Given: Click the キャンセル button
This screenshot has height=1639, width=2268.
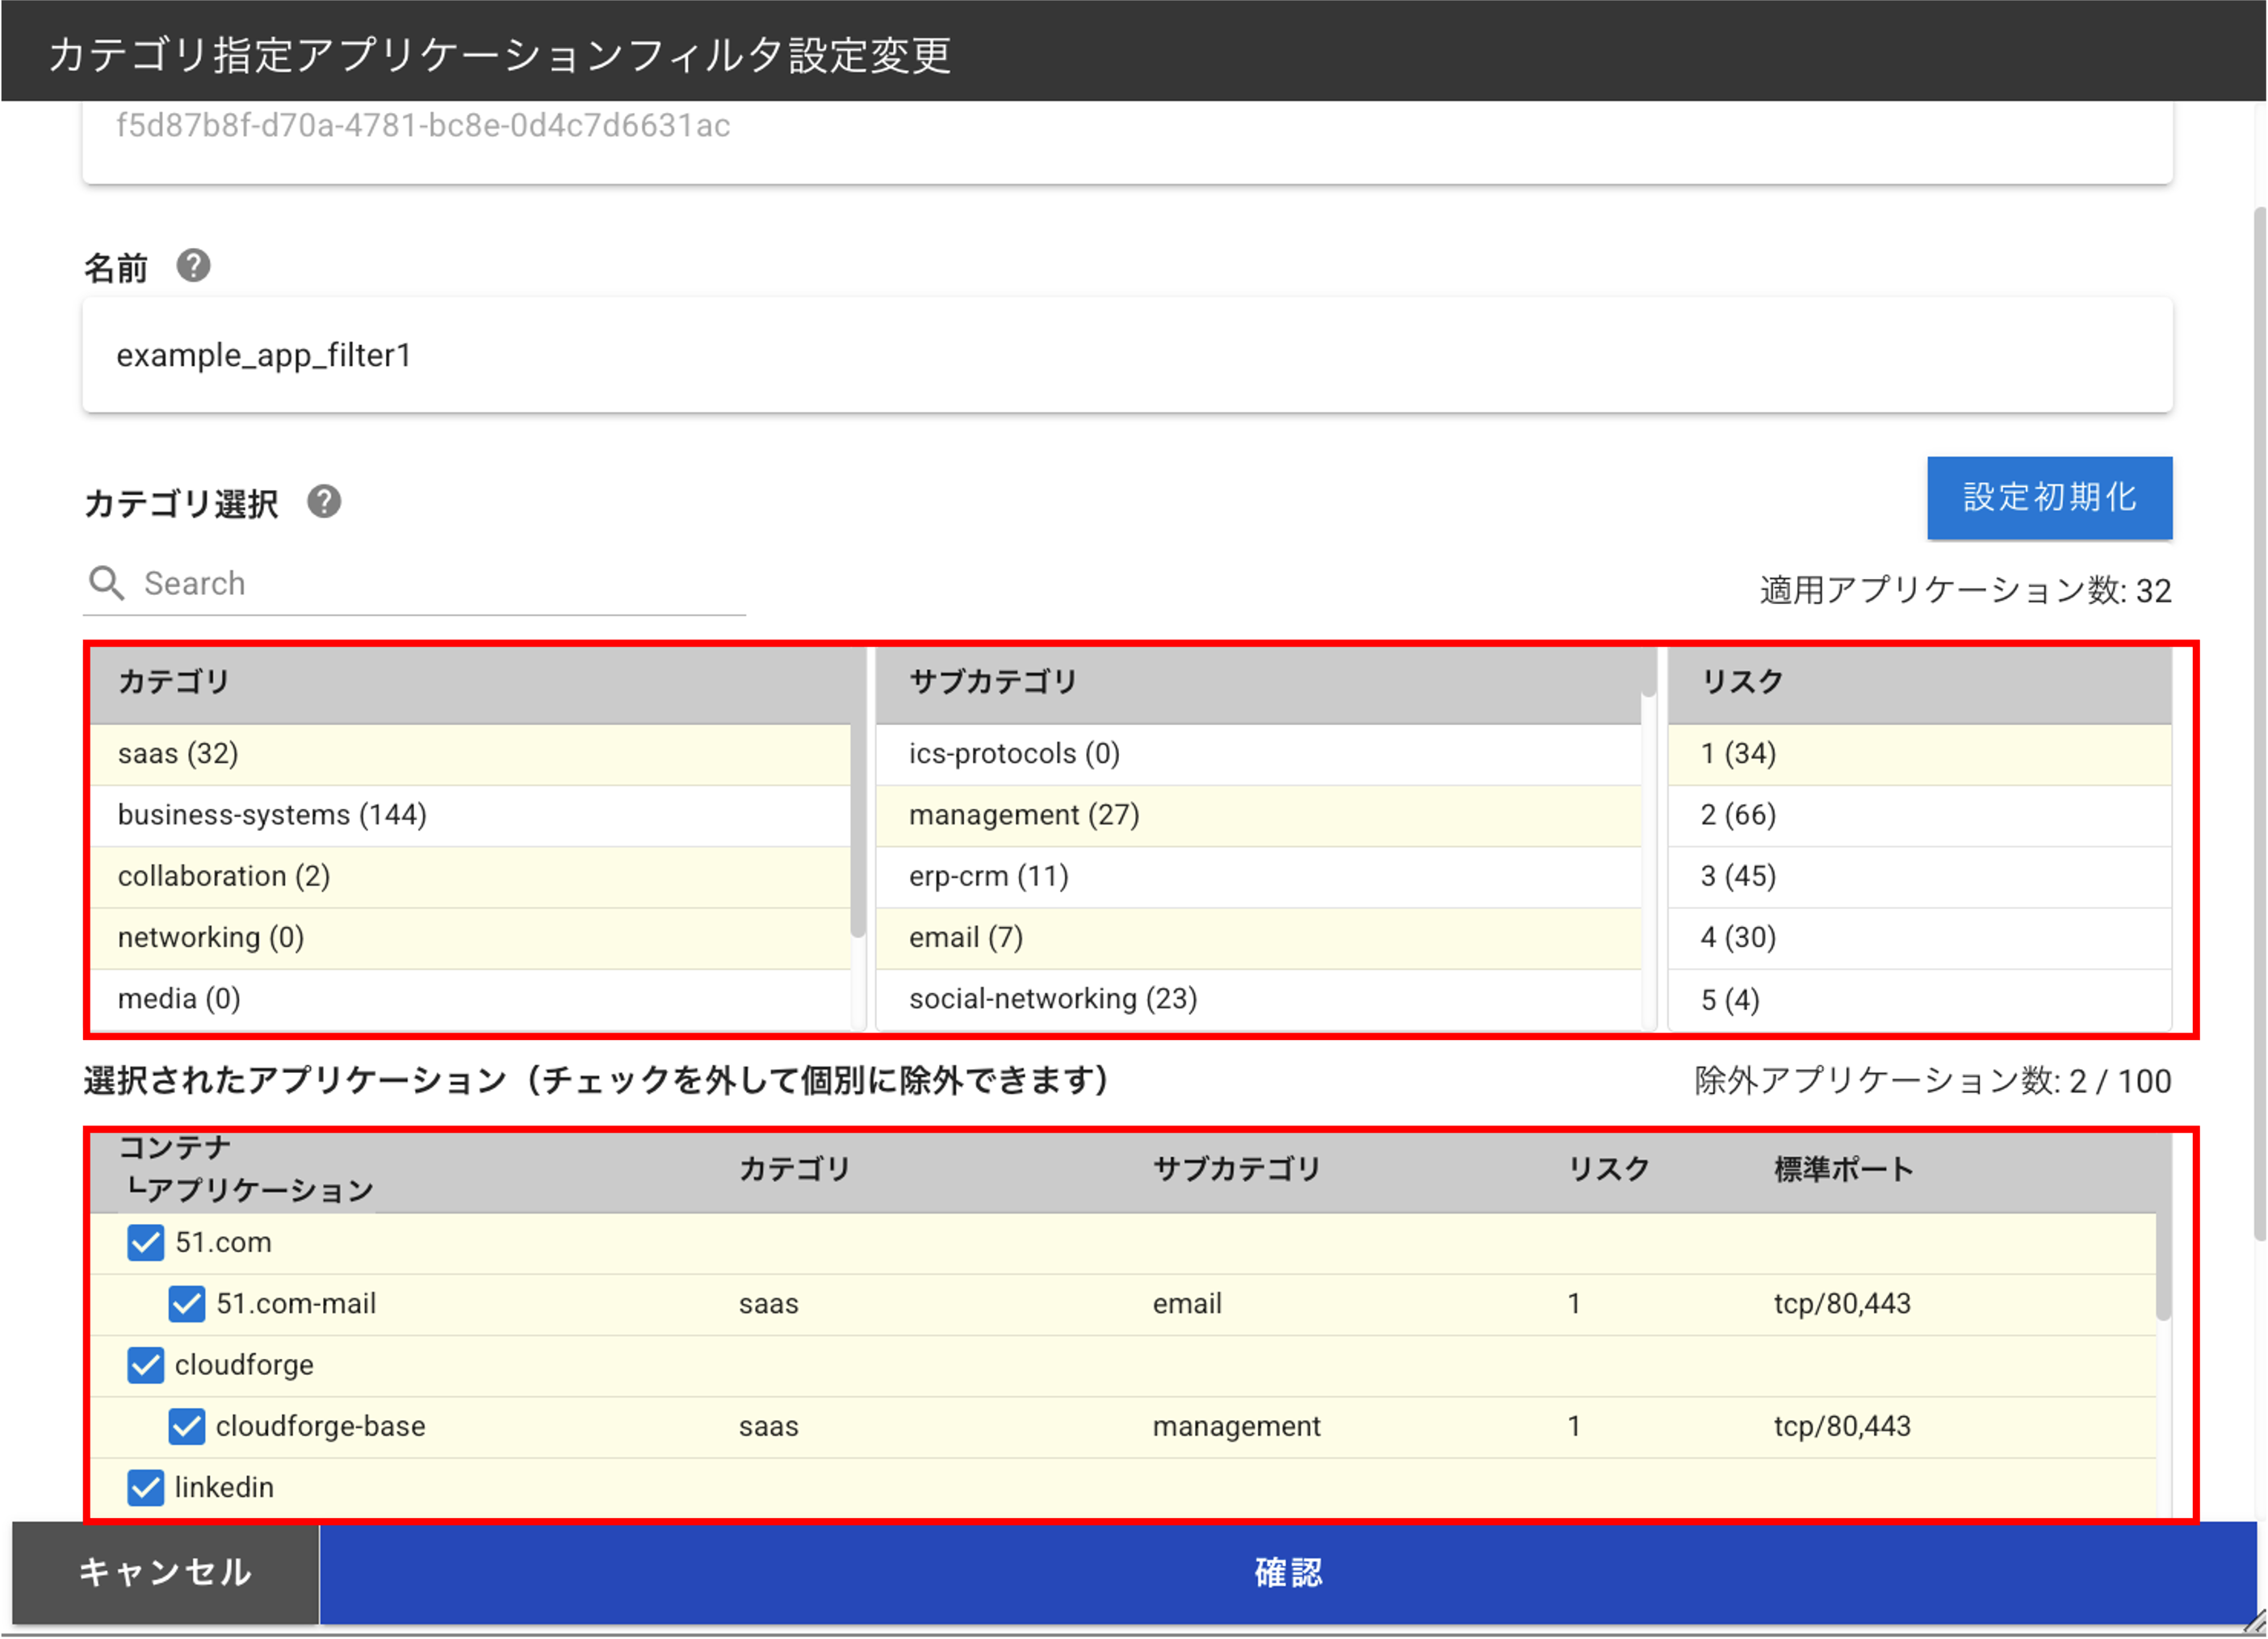Looking at the screenshot, I should pyautogui.click(x=165, y=1571).
